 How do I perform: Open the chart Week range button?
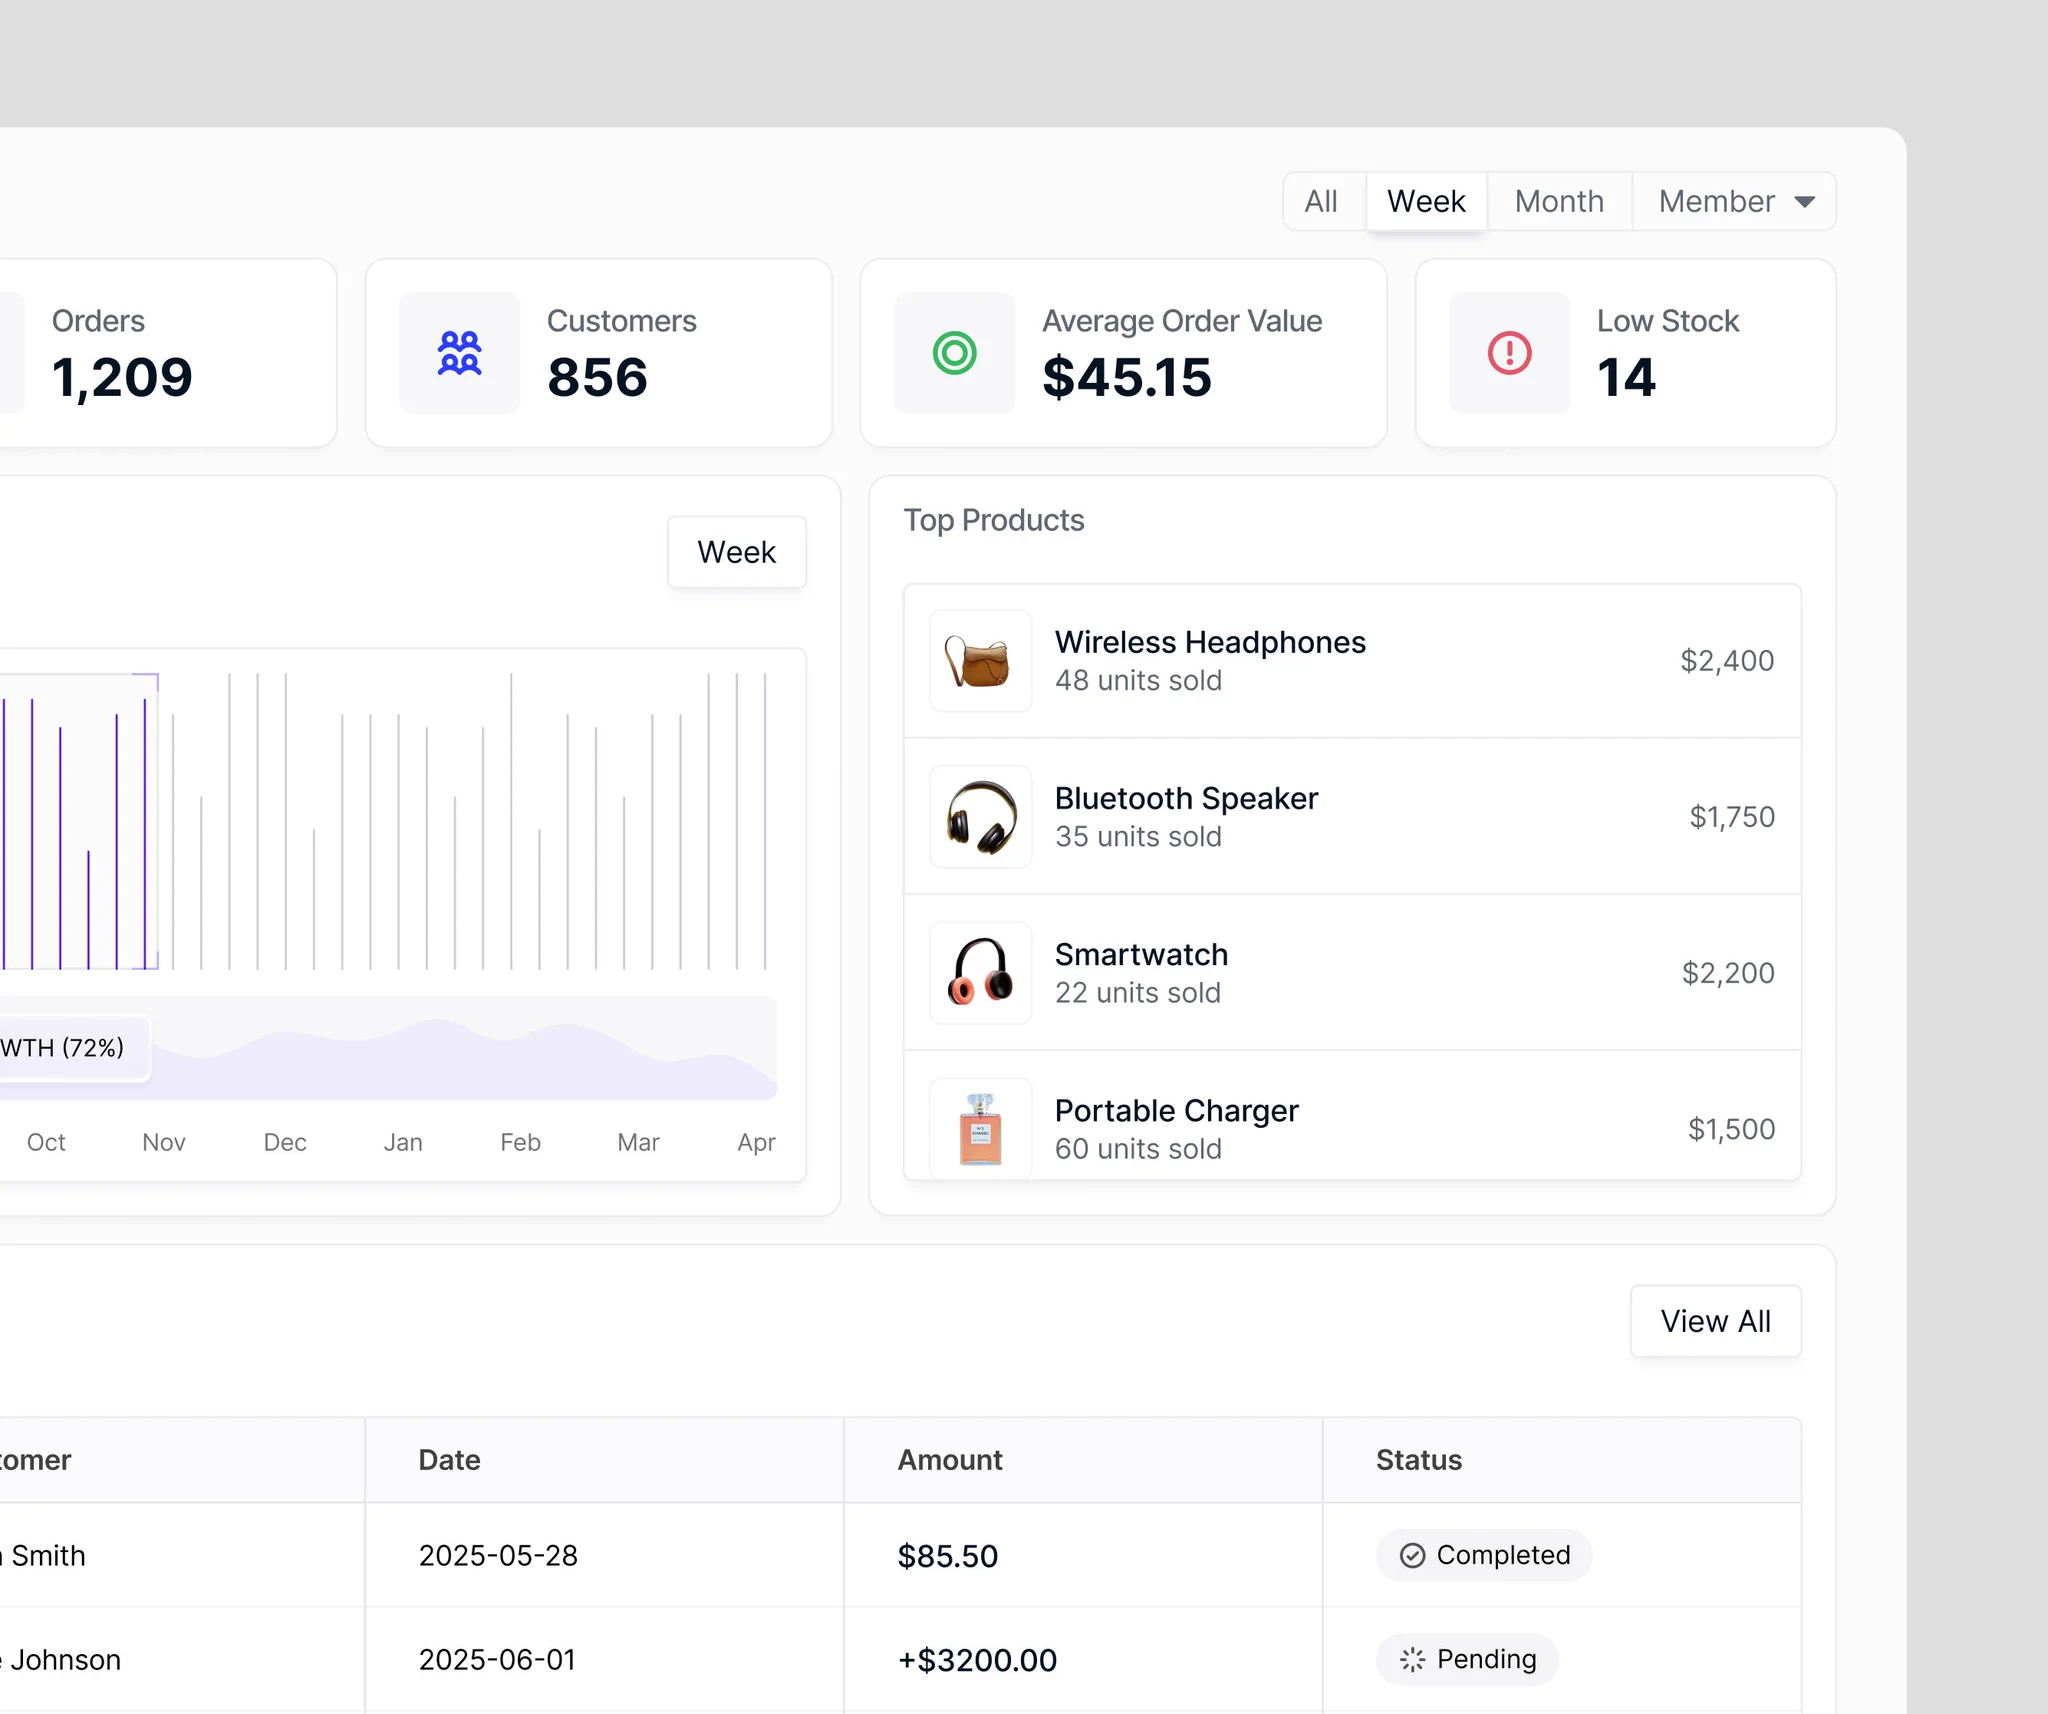pos(737,552)
